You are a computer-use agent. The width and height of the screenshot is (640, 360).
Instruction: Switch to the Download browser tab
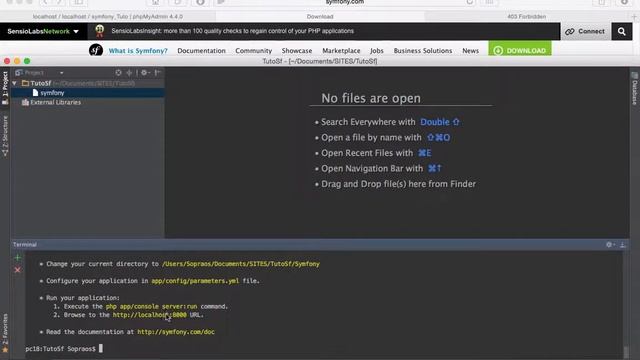coord(320,17)
